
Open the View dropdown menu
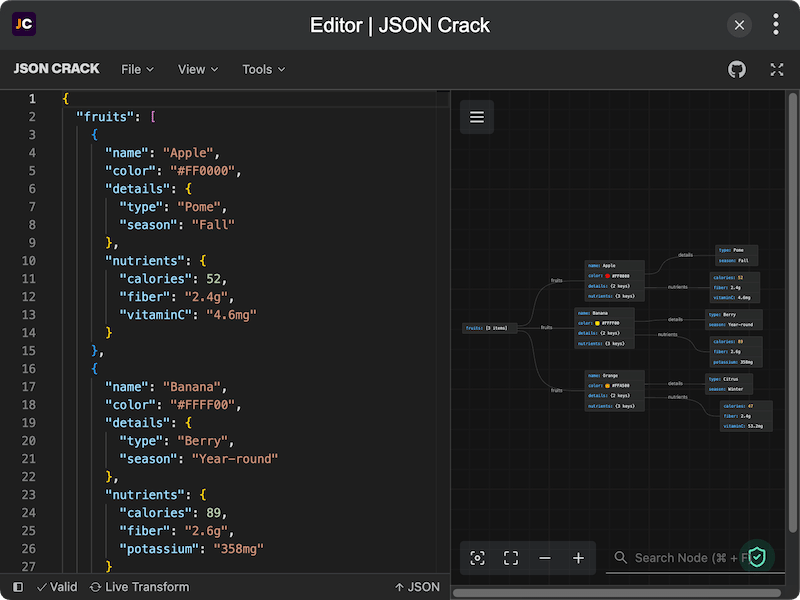[x=198, y=69]
